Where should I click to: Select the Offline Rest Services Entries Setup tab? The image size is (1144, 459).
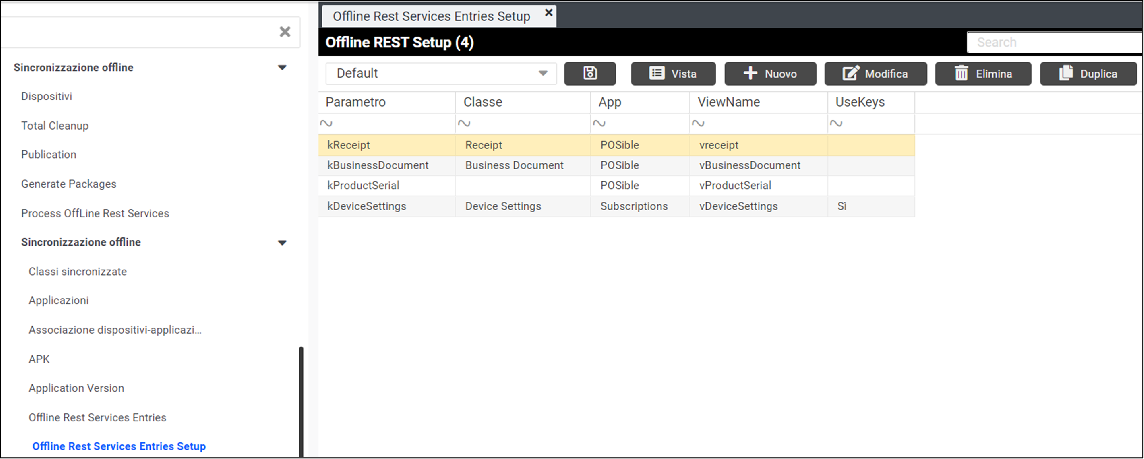click(432, 16)
